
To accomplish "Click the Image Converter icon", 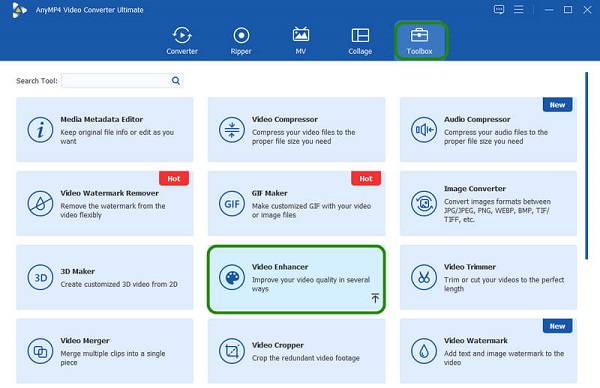I will pyautogui.click(x=424, y=204).
